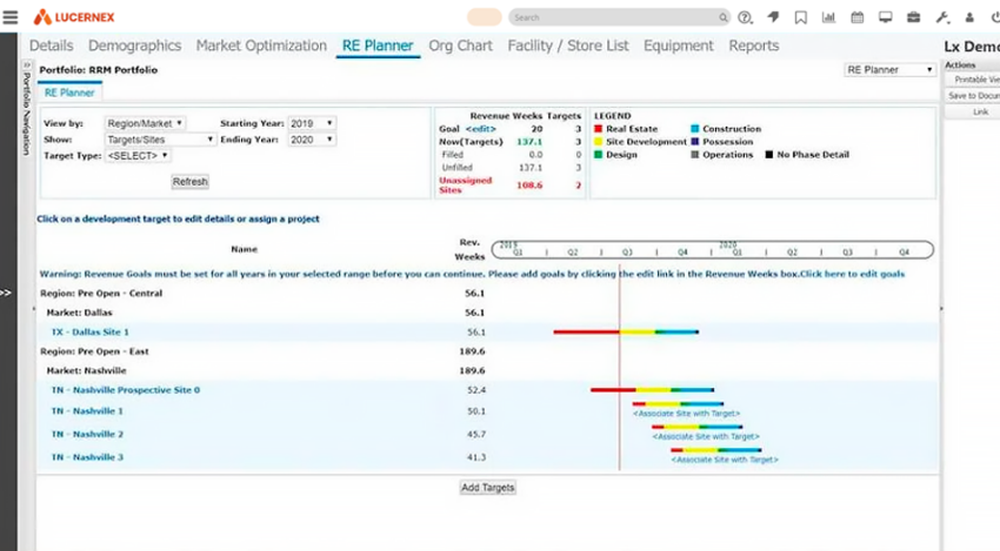Open the Market Optimization tab
Screen dimensions: 1000x551
pos(261,46)
